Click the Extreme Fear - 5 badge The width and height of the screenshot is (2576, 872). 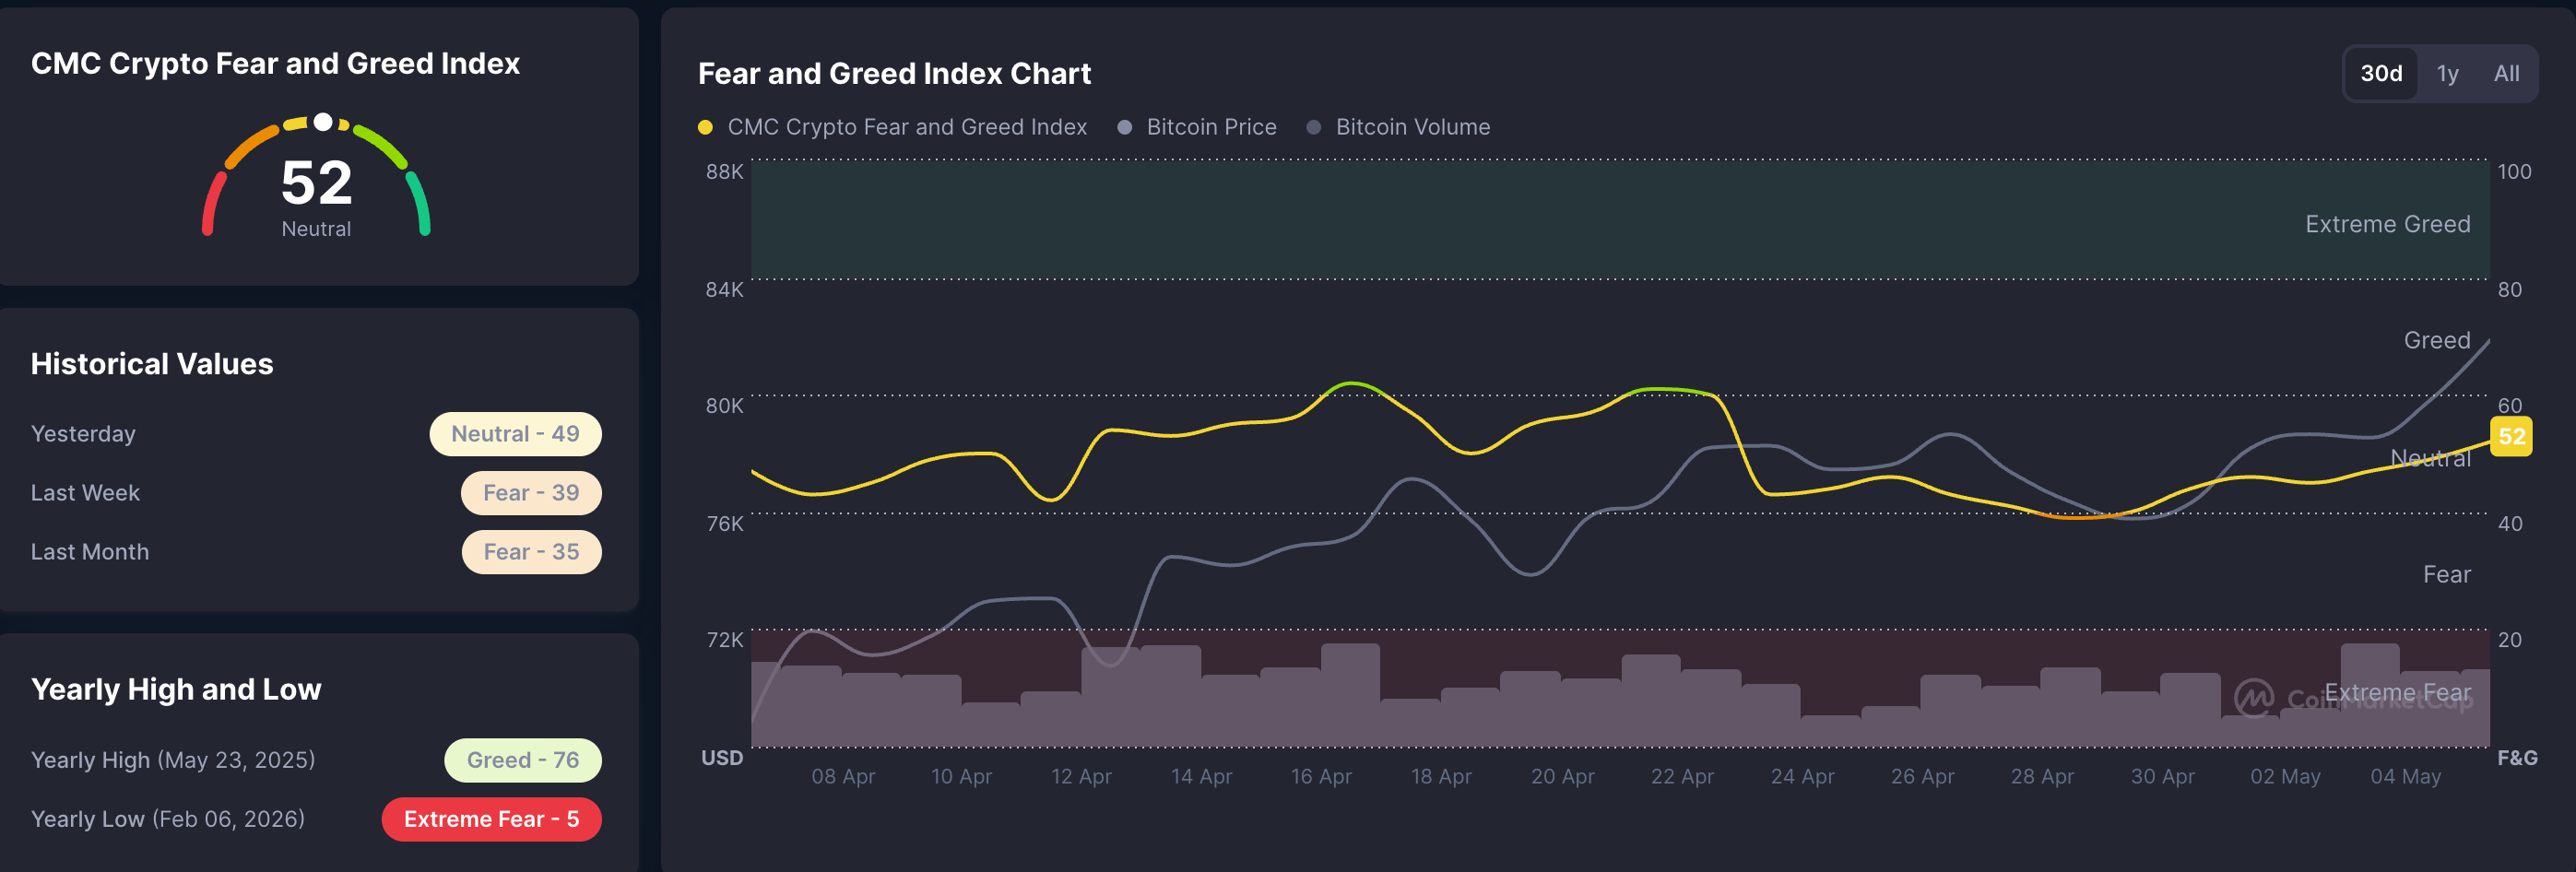point(491,819)
